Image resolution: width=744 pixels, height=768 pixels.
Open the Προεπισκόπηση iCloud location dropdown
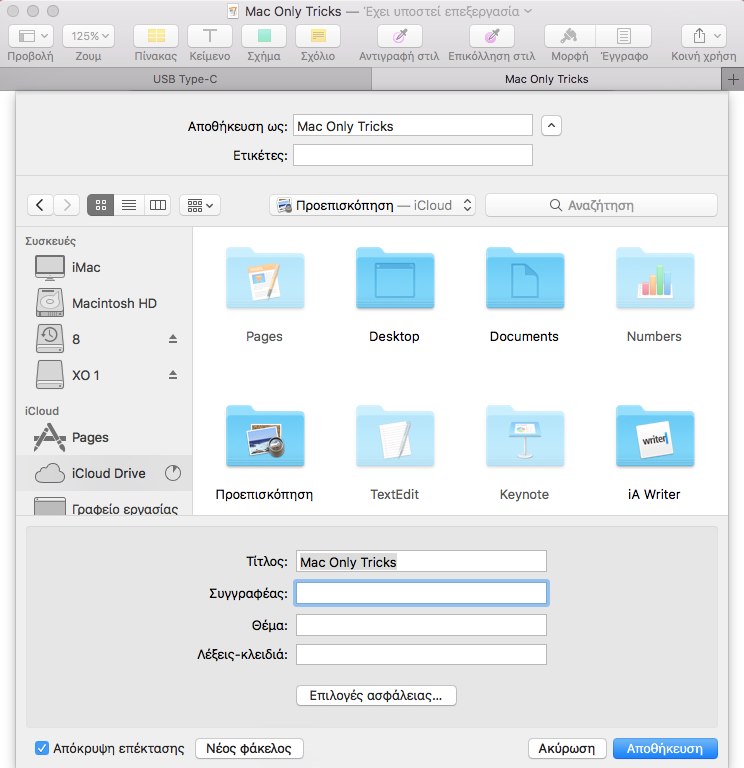pos(375,205)
